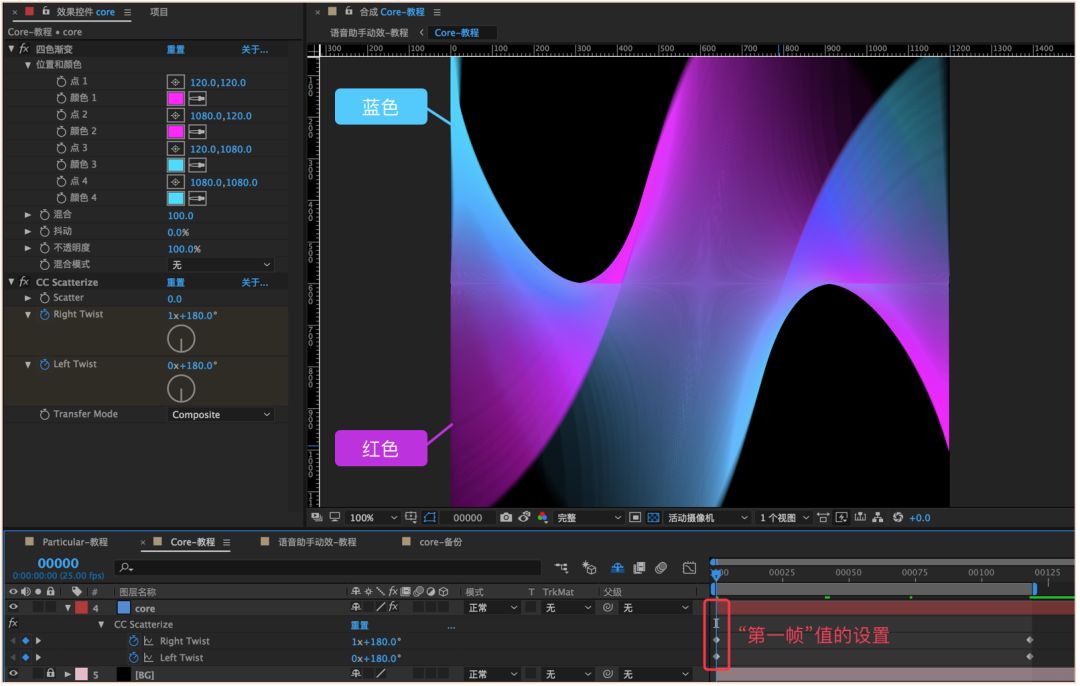Toggle the frame blending icon in the timeline
The height and width of the screenshot is (686, 1080).
(x=639, y=568)
